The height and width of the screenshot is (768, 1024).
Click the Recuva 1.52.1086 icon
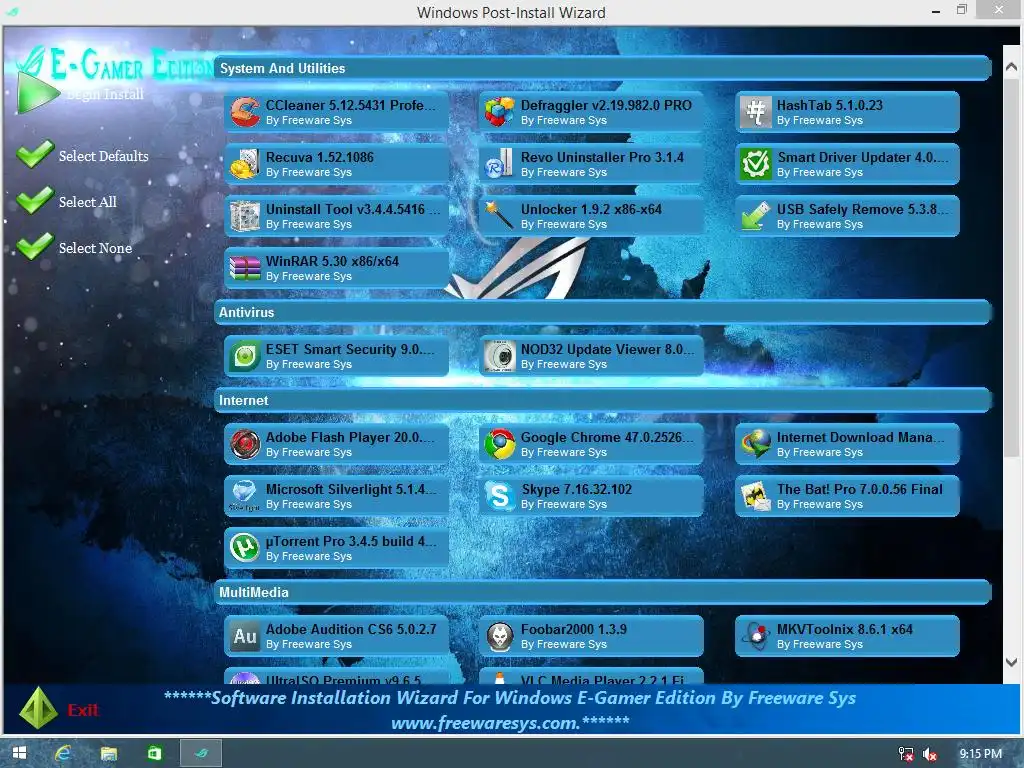pos(245,164)
